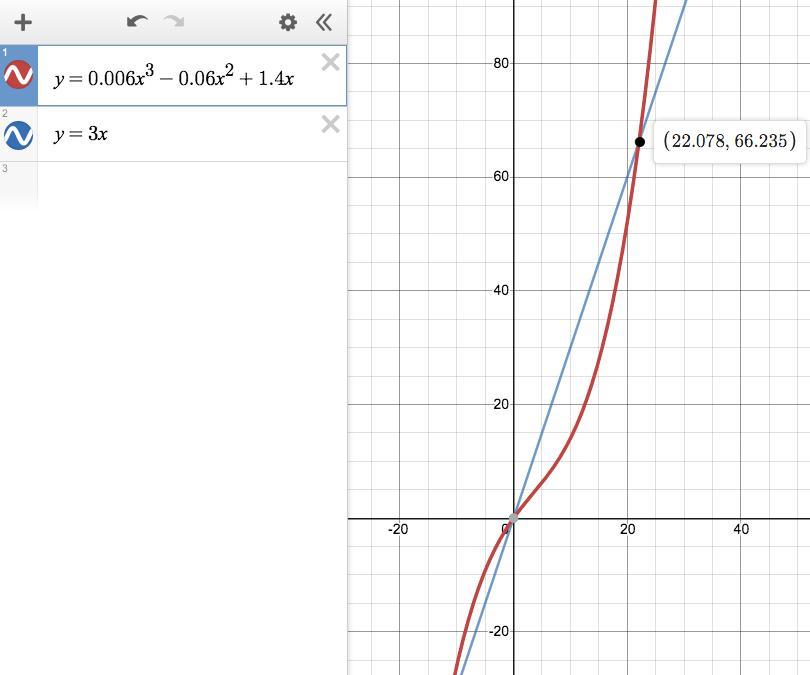Click the 40 label on the x-axis

pyautogui.click(x=741, y=529)
